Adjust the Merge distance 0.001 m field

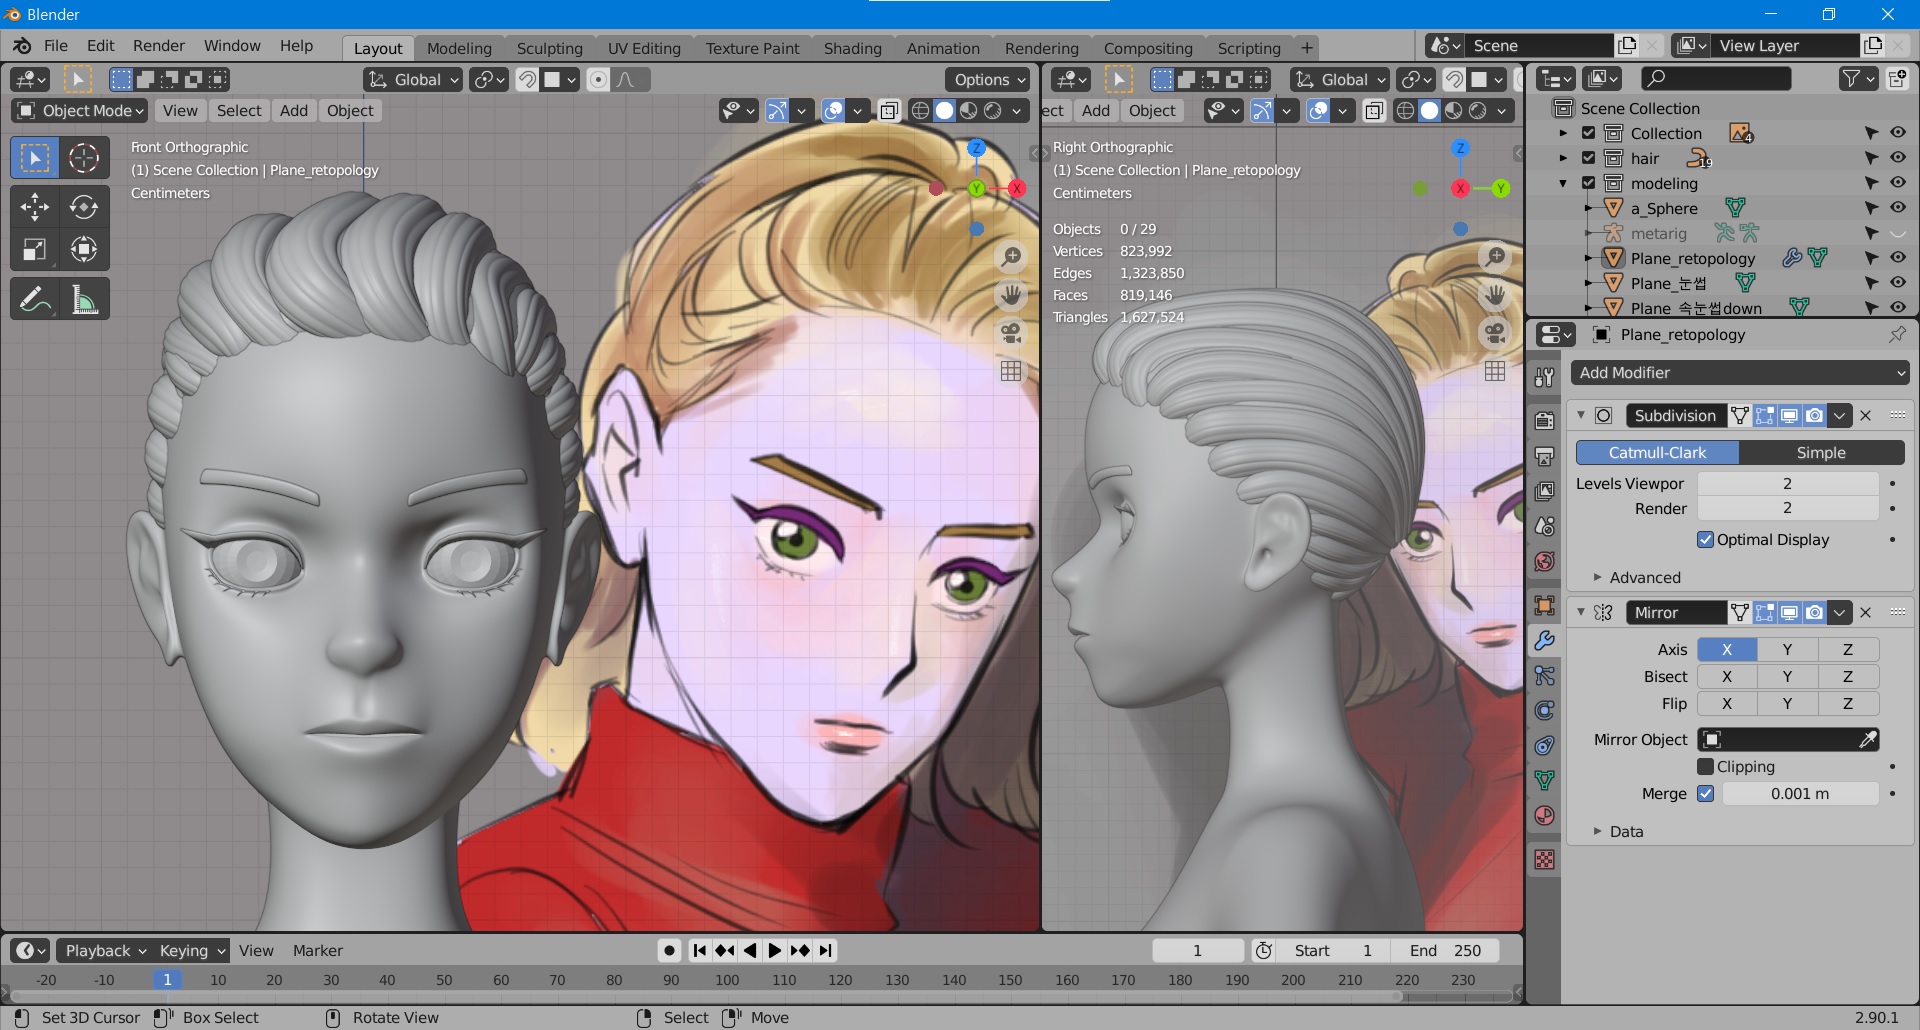[x=1800, y=794]
